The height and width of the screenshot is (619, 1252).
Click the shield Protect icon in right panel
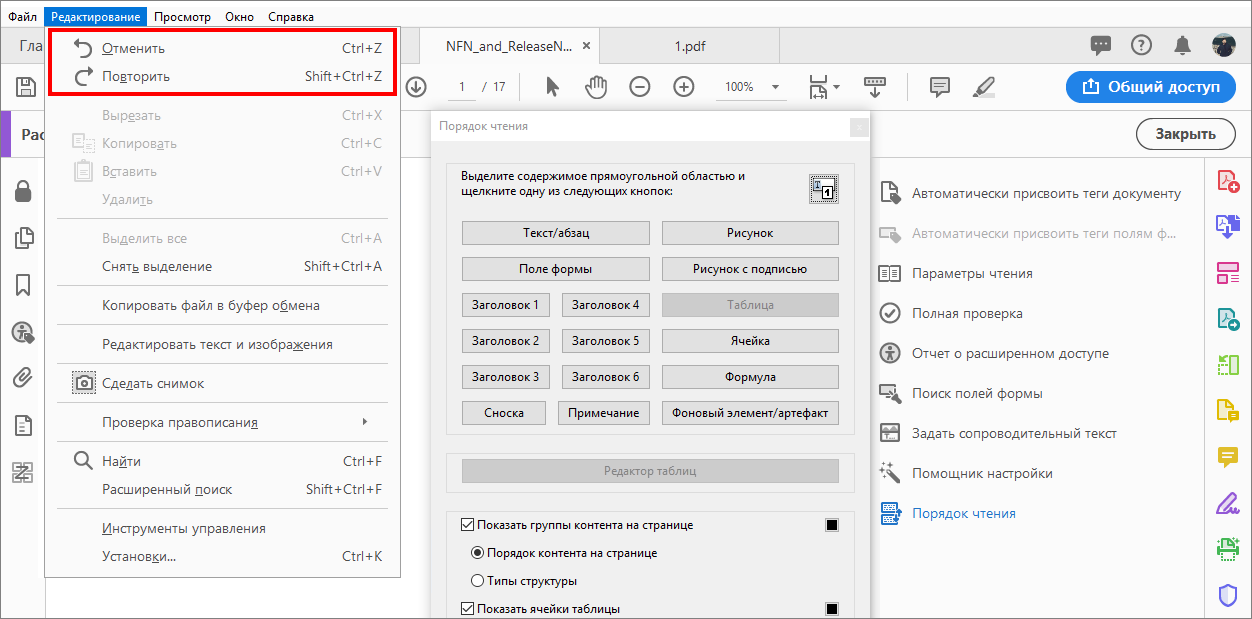1228,594
